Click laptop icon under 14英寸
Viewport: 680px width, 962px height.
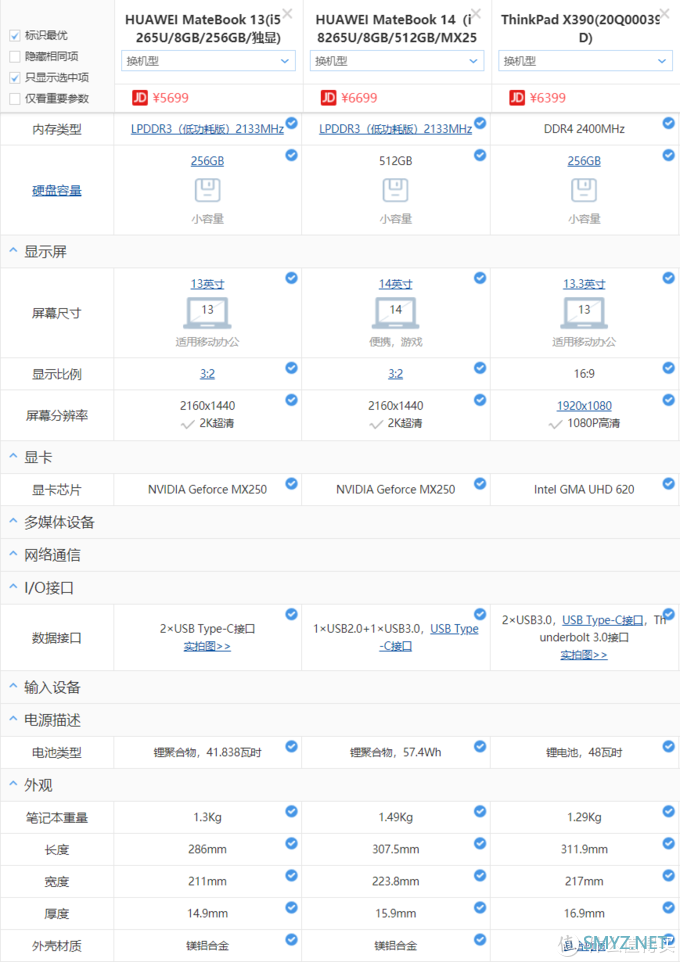[396, 312]
